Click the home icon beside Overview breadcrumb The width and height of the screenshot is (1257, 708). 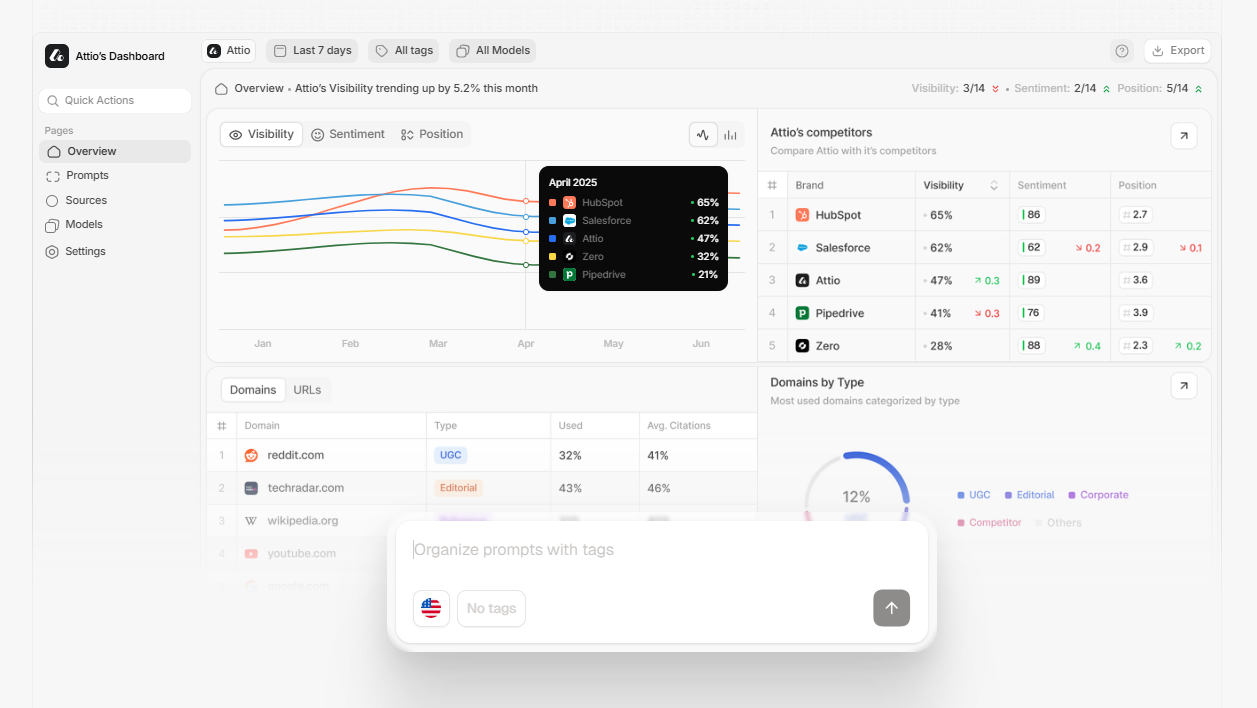pyautogui.click(x=221, y=89)
